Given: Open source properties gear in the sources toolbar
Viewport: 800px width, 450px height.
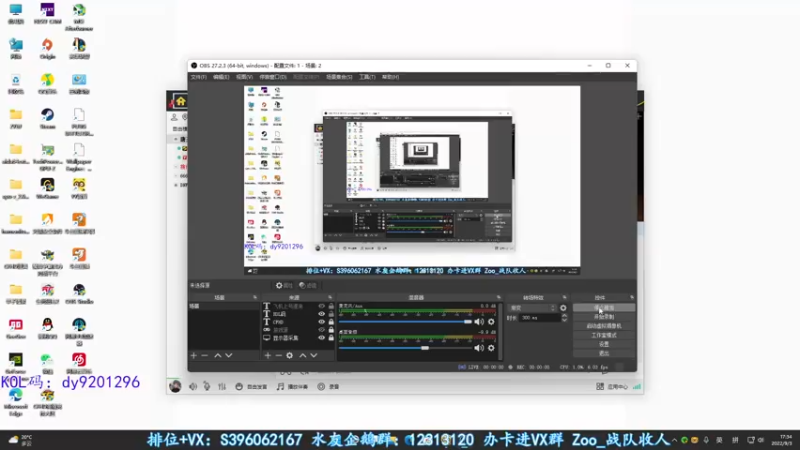Looking at the screenshot, I should point(289,356).
